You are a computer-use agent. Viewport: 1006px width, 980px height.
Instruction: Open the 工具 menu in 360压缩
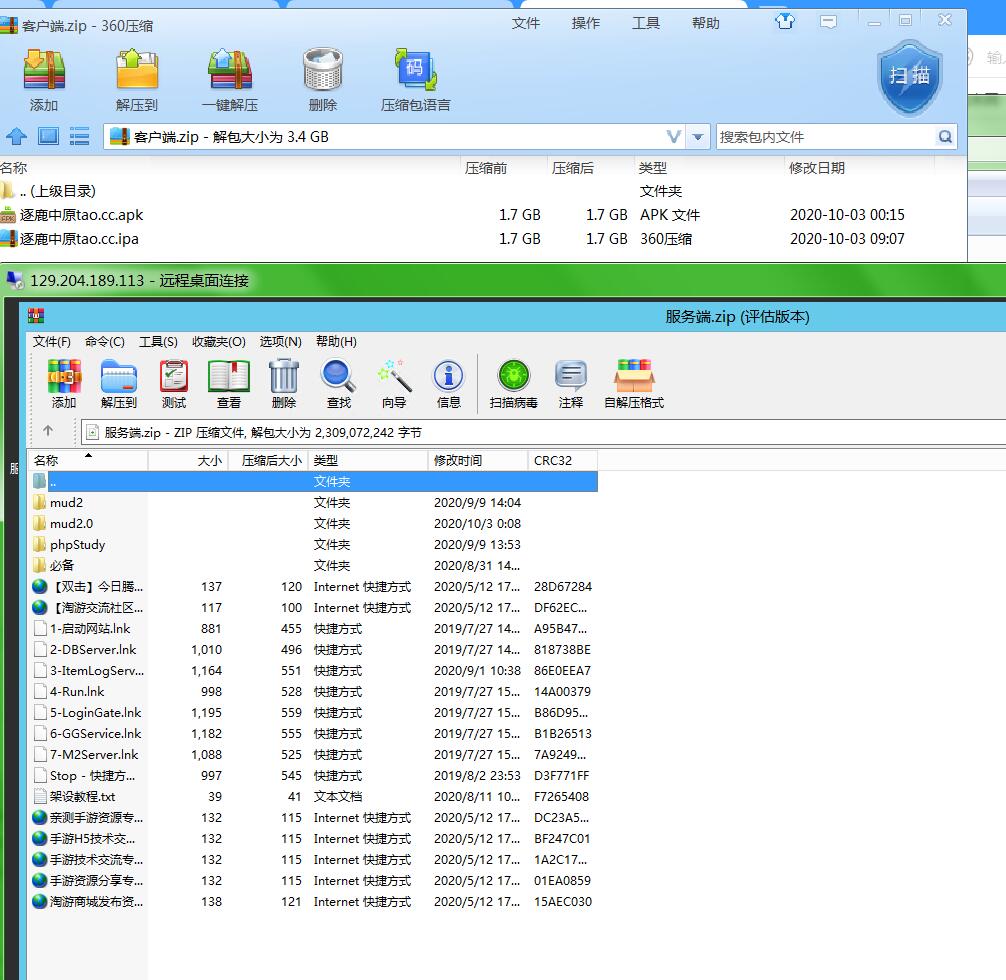tap(646, 23)
